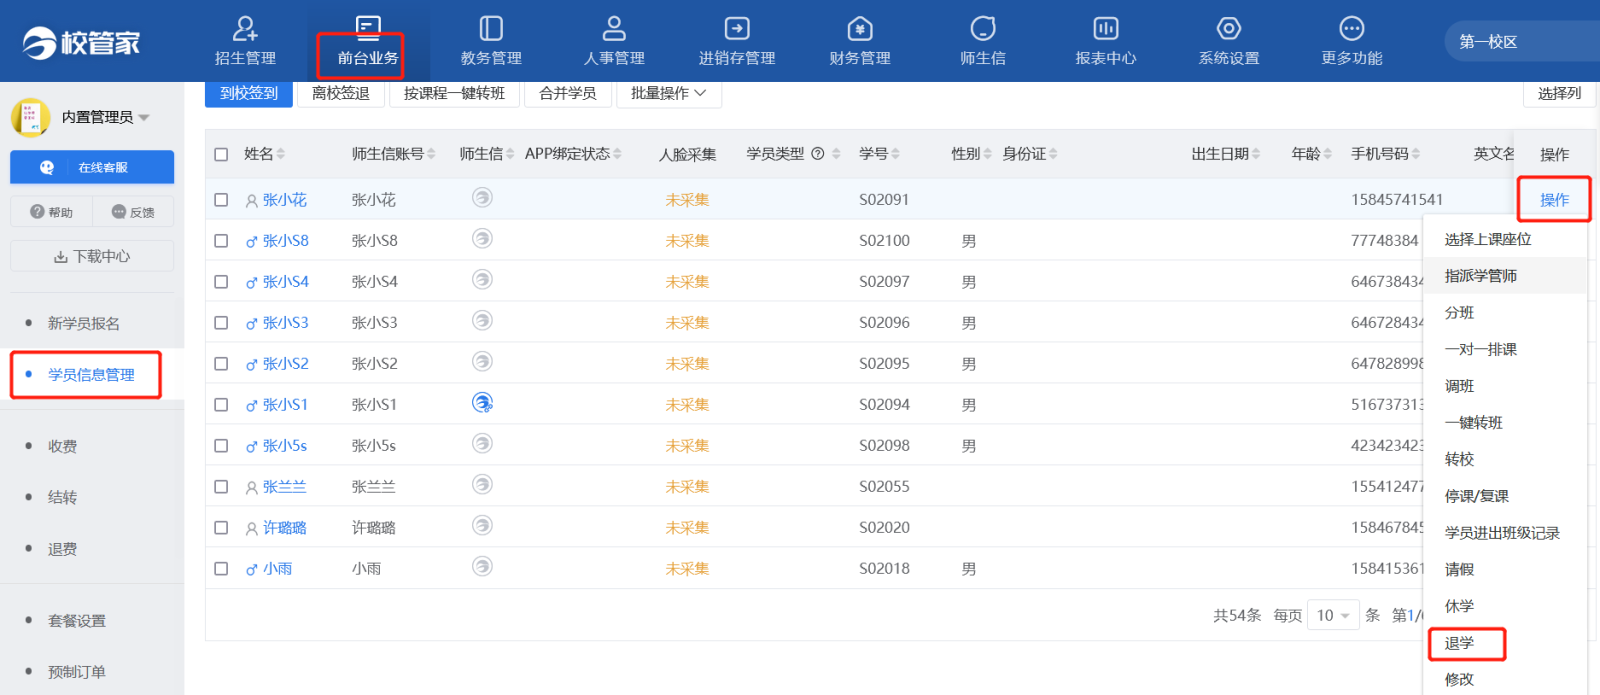The height and width of the screenshot is (695, 1600).
Task: Open 更多功能 menu icon
Action: [1352, 28]
